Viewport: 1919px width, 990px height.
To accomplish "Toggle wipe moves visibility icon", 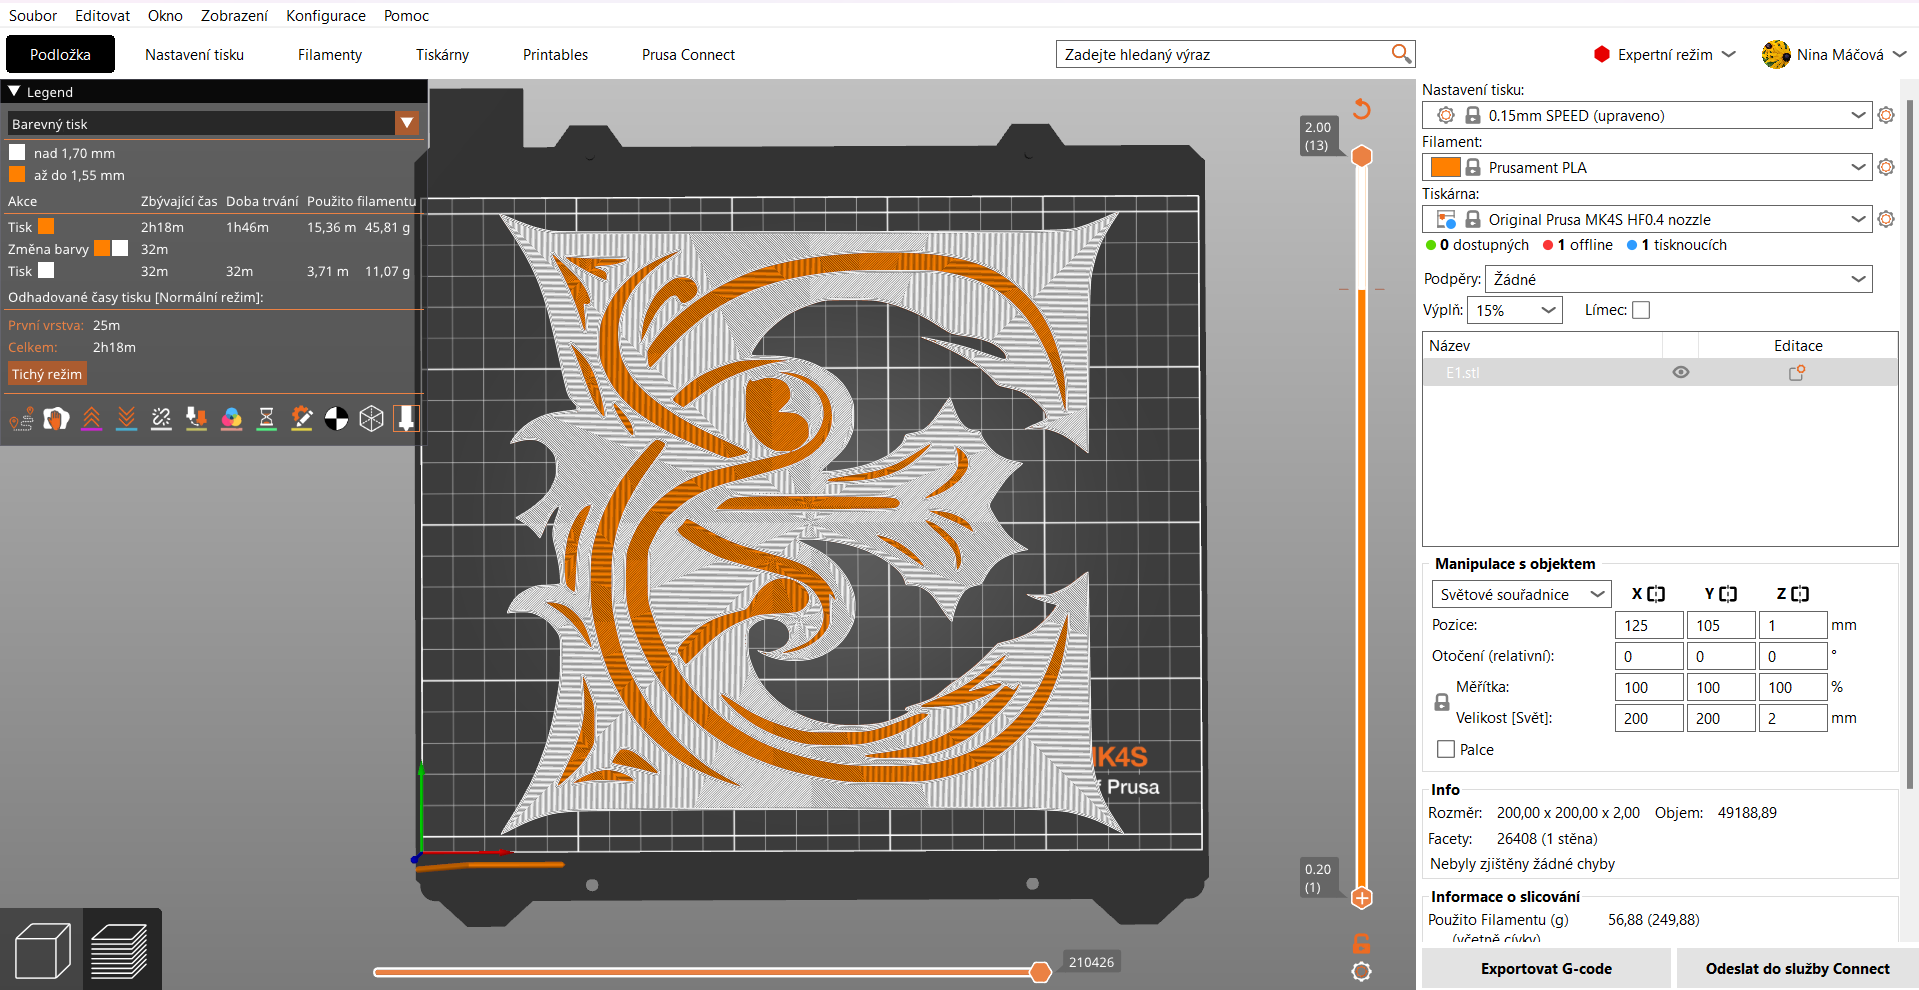I will click(57, 419).
